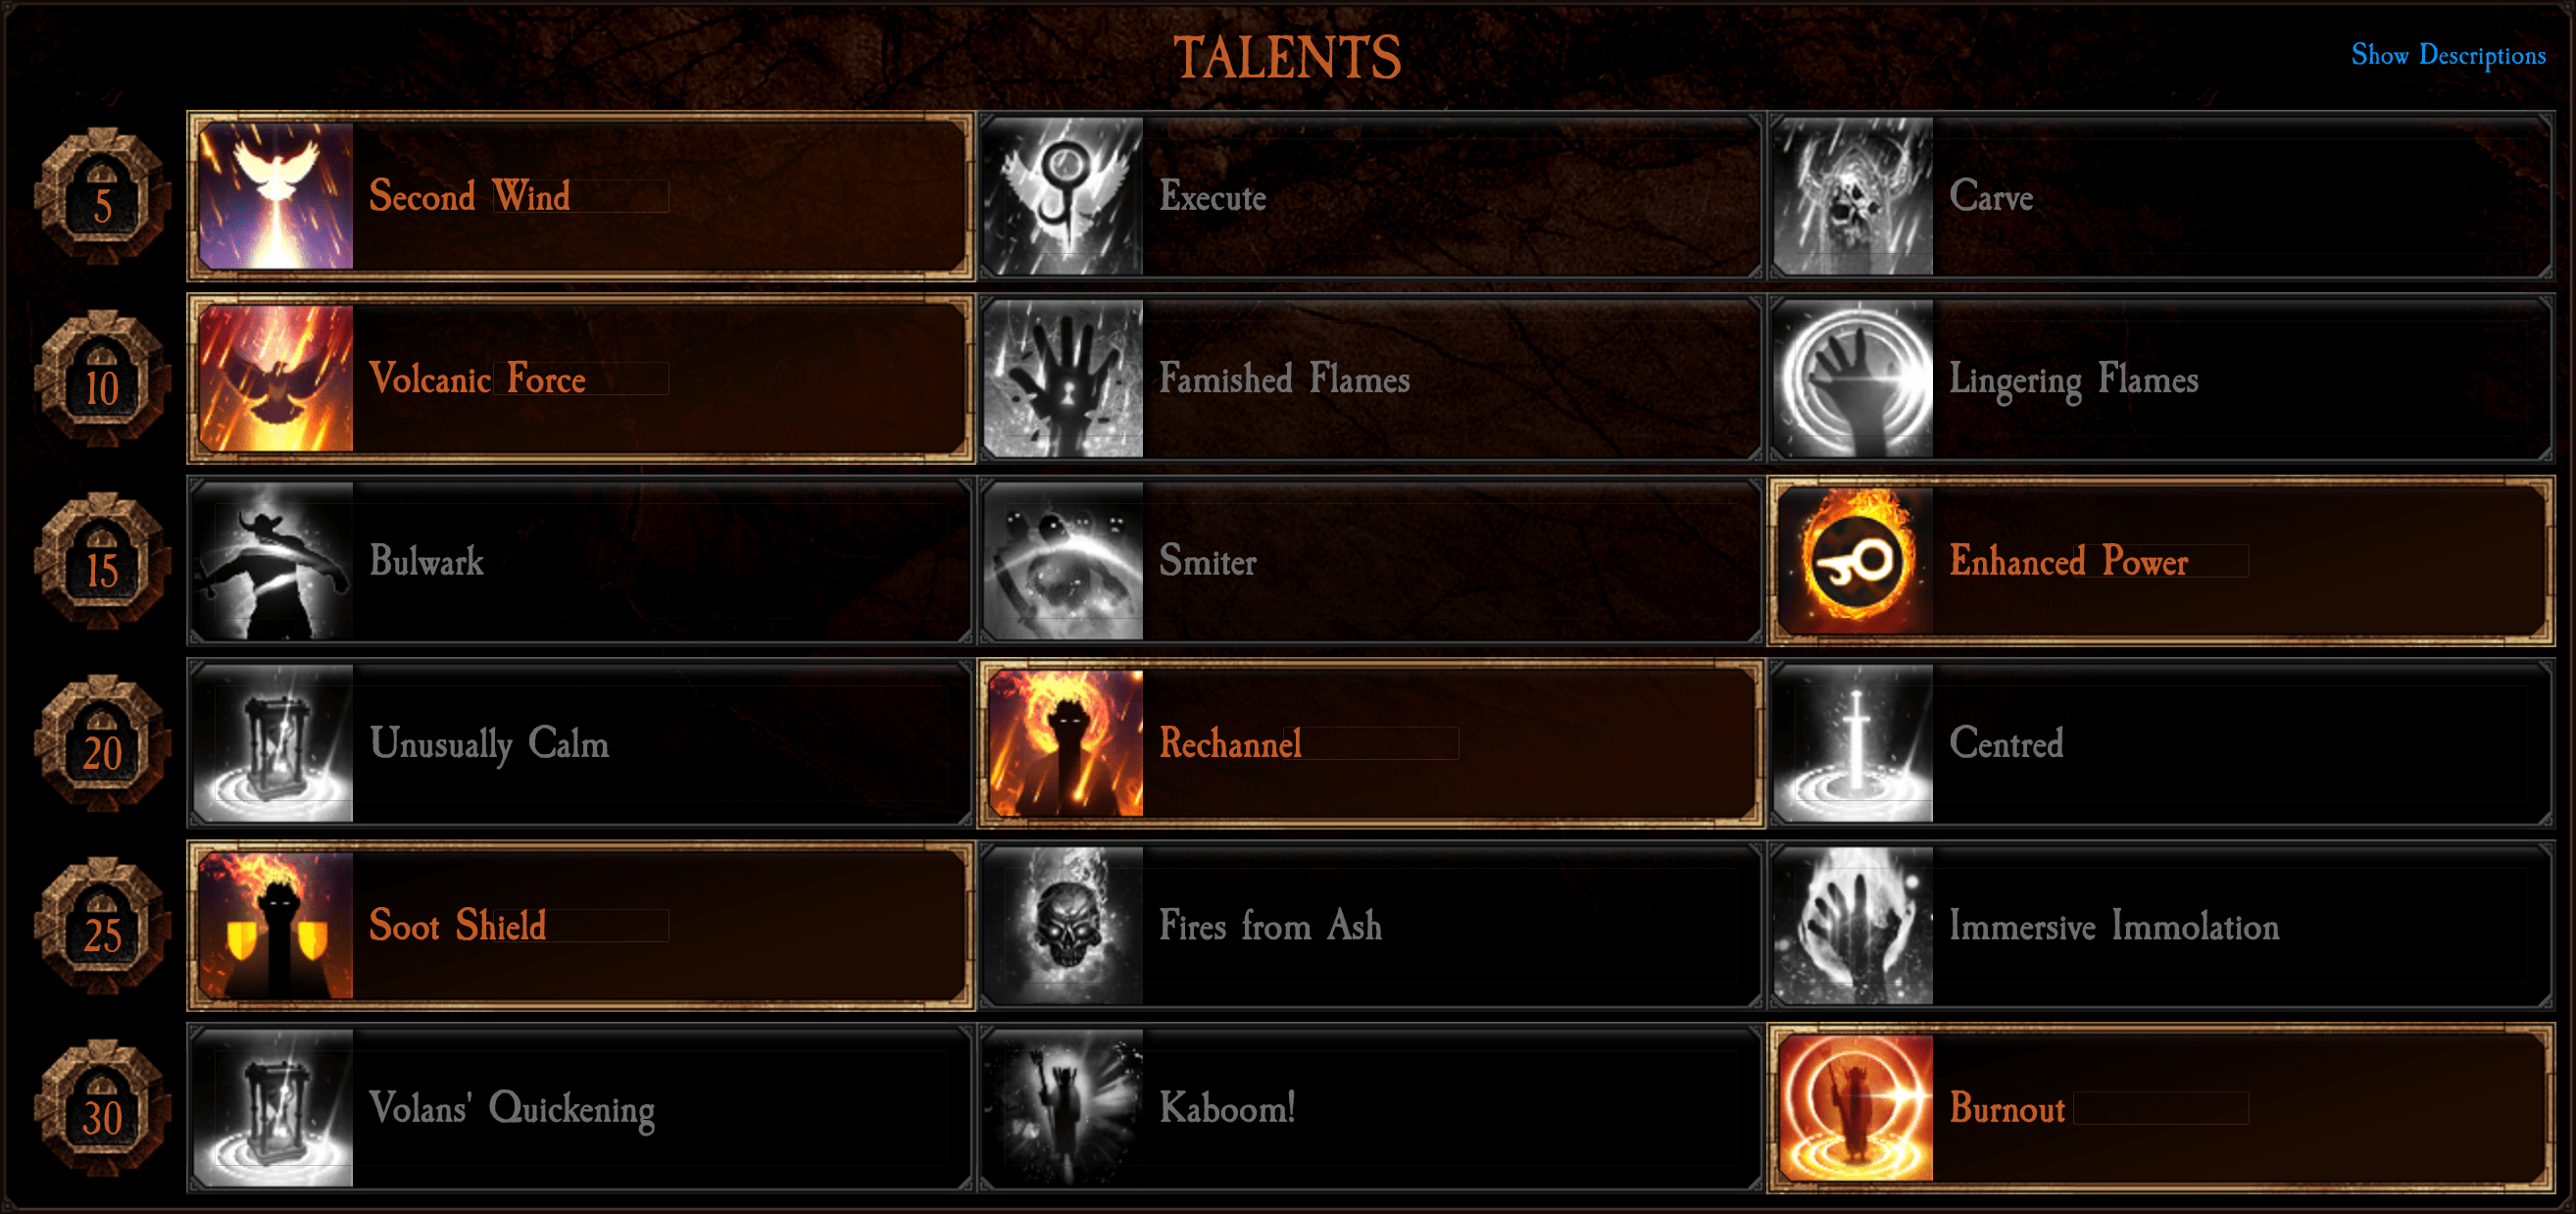Viewport: 2576px width, 1214px height.
Task: Enable the Centred talent
Action: tap(2160, 743)
